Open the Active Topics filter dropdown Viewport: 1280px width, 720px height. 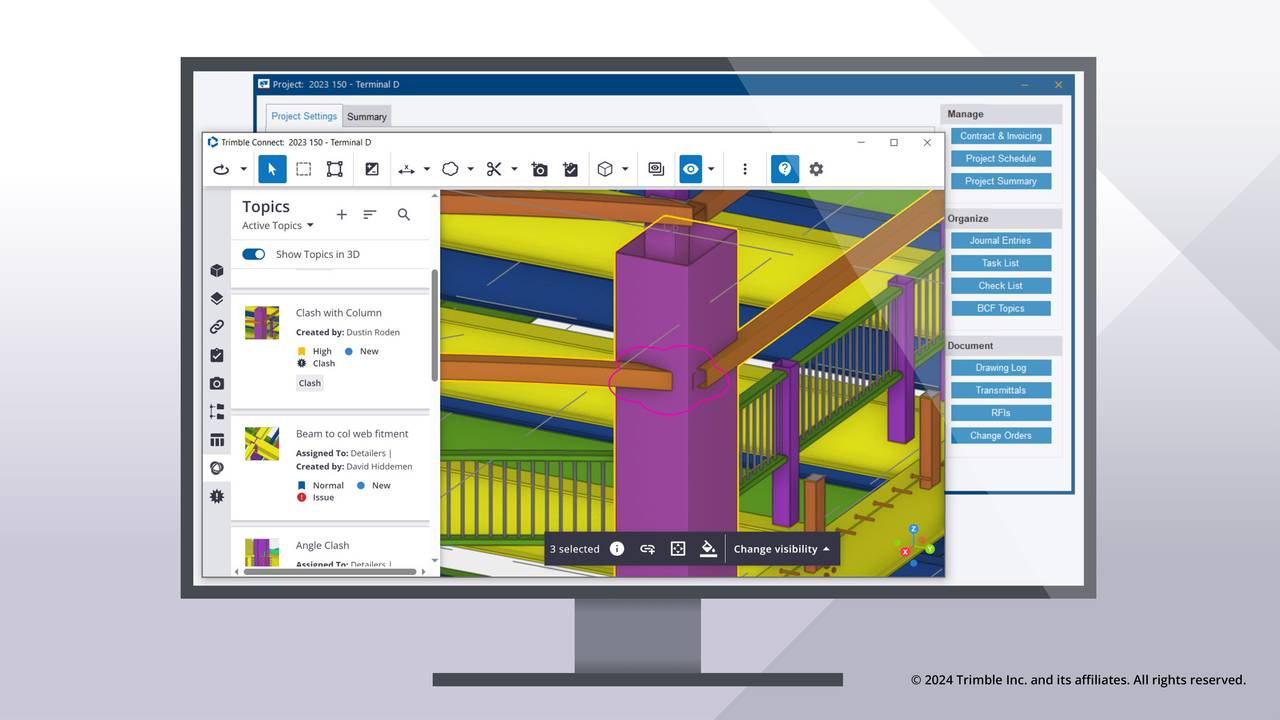pos(278,225)
